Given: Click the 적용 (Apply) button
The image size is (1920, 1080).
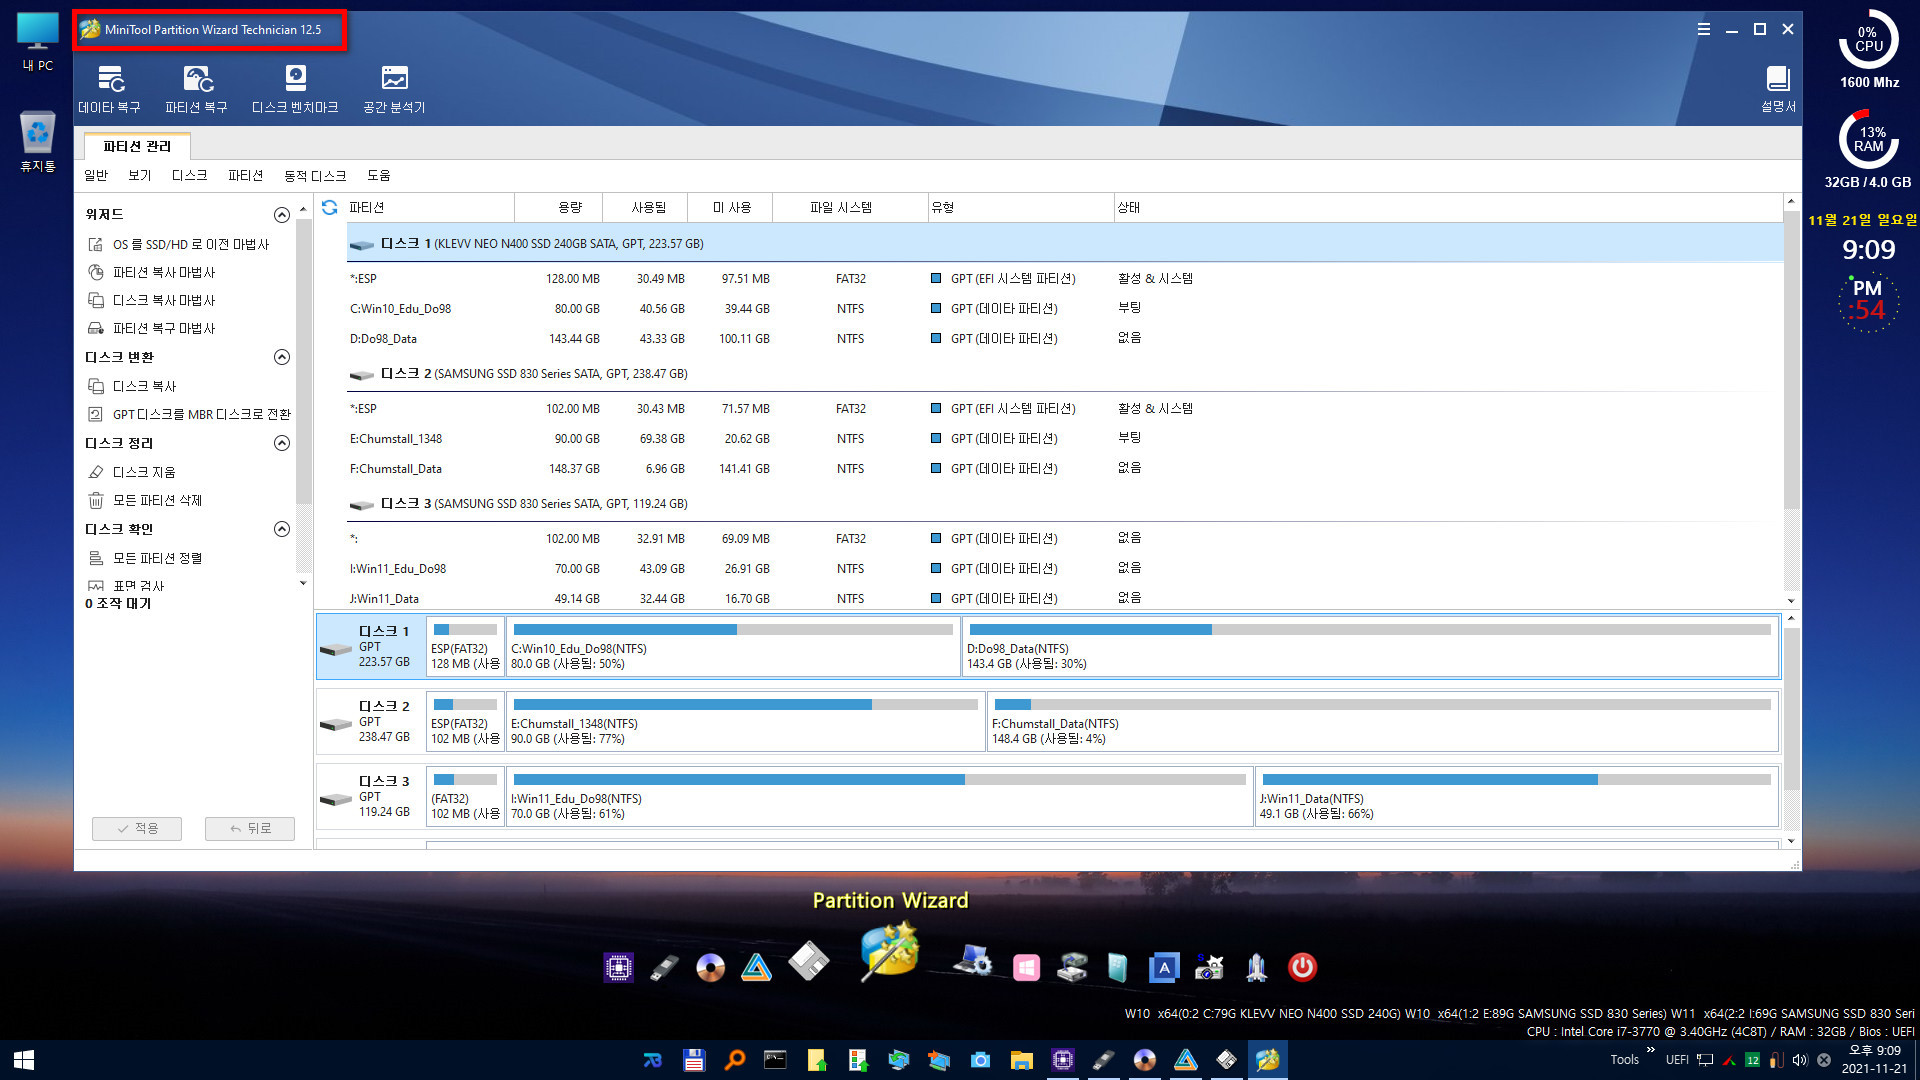Looking at the screenshot, I should pos(137,828).
